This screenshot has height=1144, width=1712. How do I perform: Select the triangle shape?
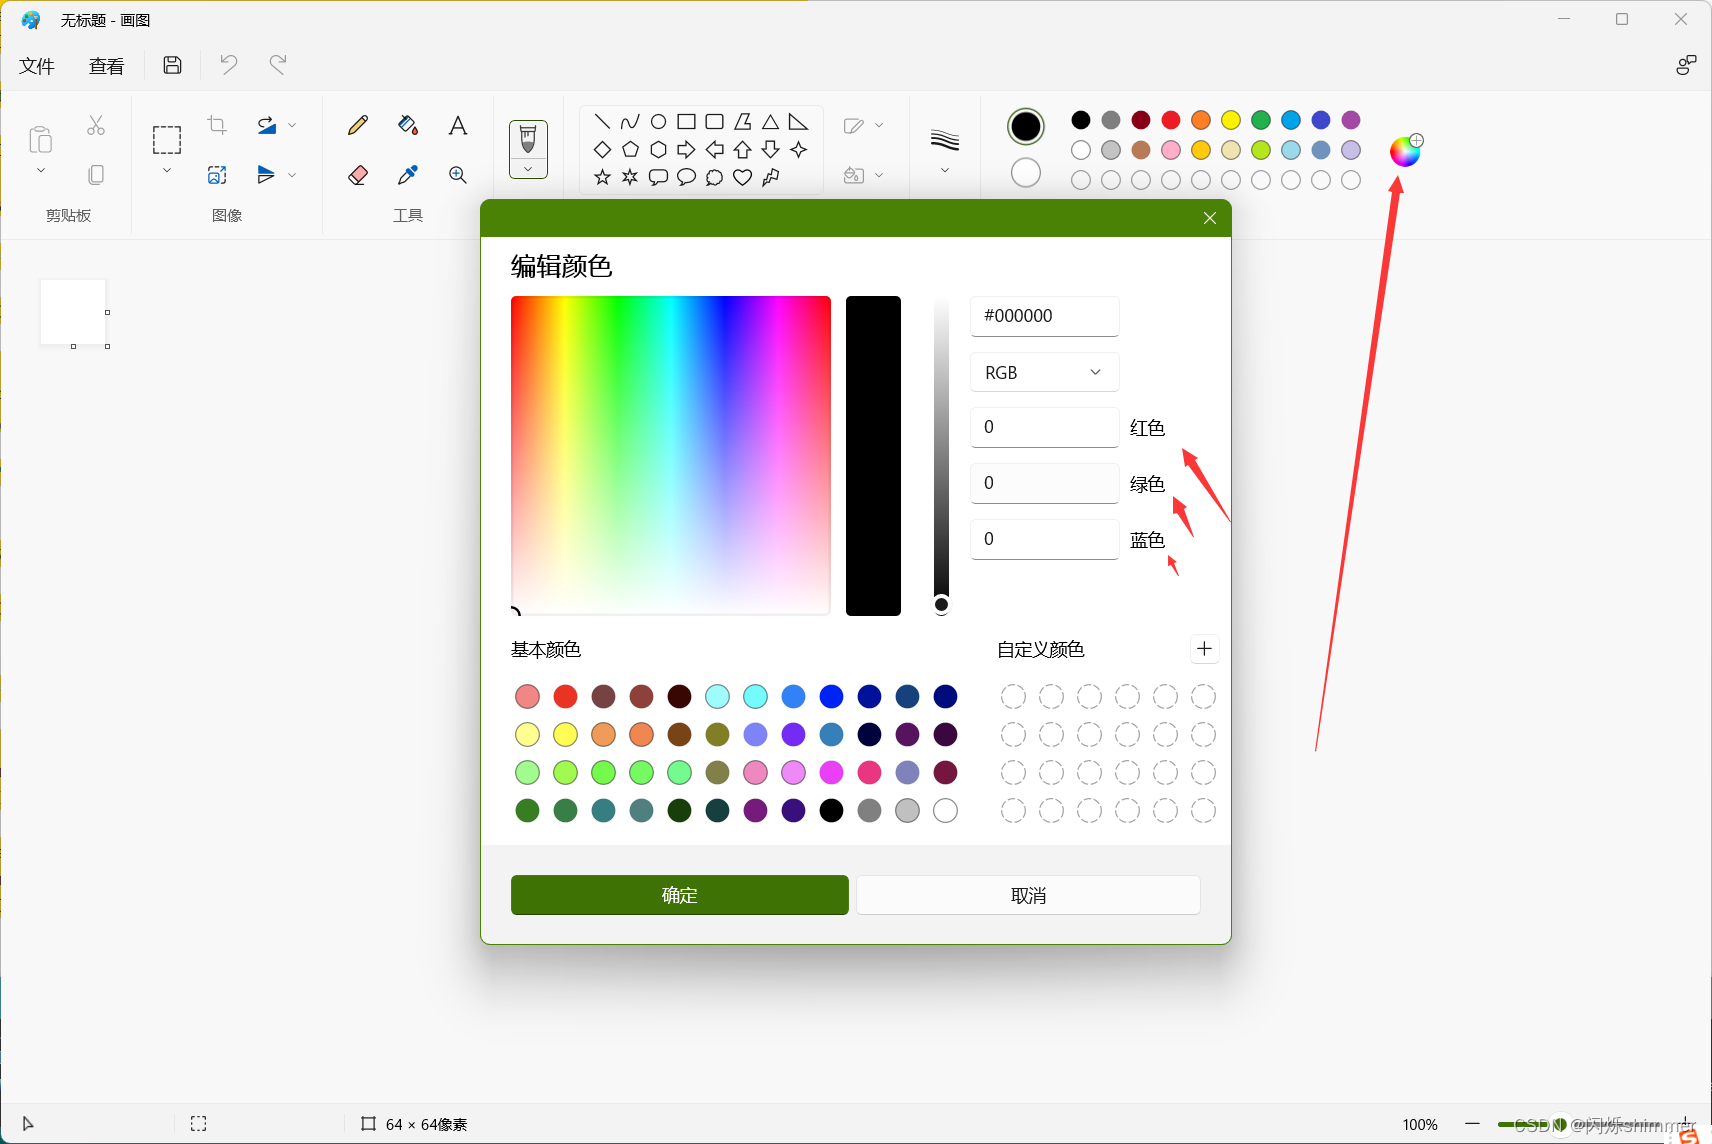click(x=770, y=122)
